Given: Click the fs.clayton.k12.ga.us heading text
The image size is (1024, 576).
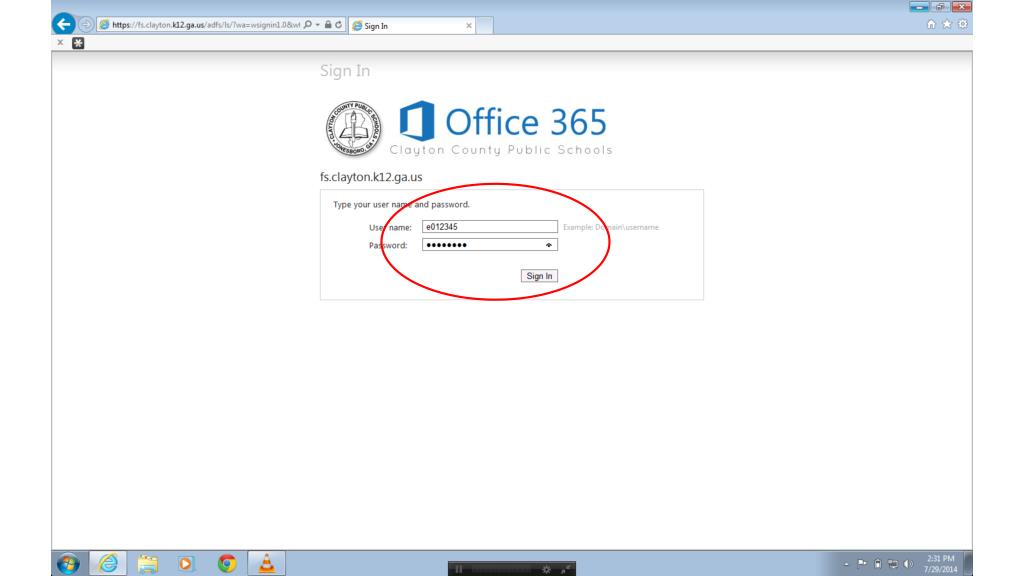Looking at the screenshot, I should [x=371, y=177].
